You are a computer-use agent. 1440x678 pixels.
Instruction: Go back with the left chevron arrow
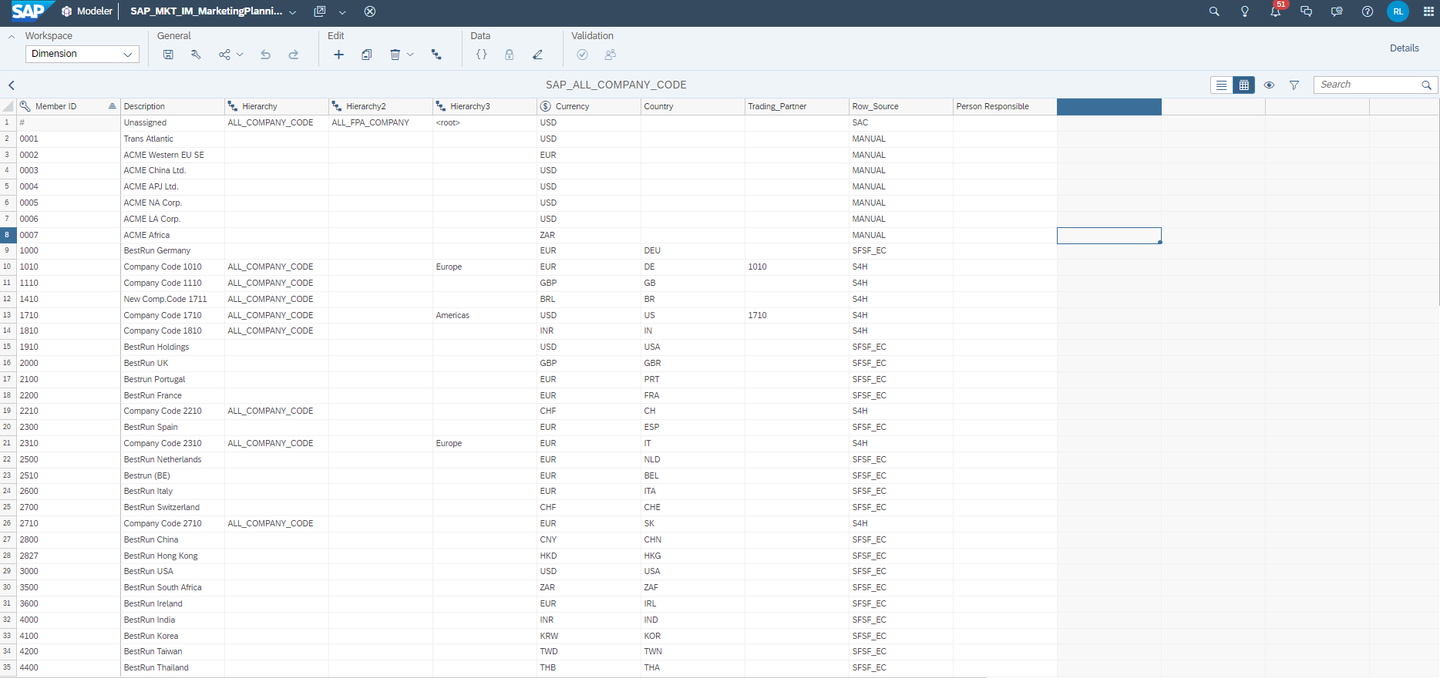(11, 85)
